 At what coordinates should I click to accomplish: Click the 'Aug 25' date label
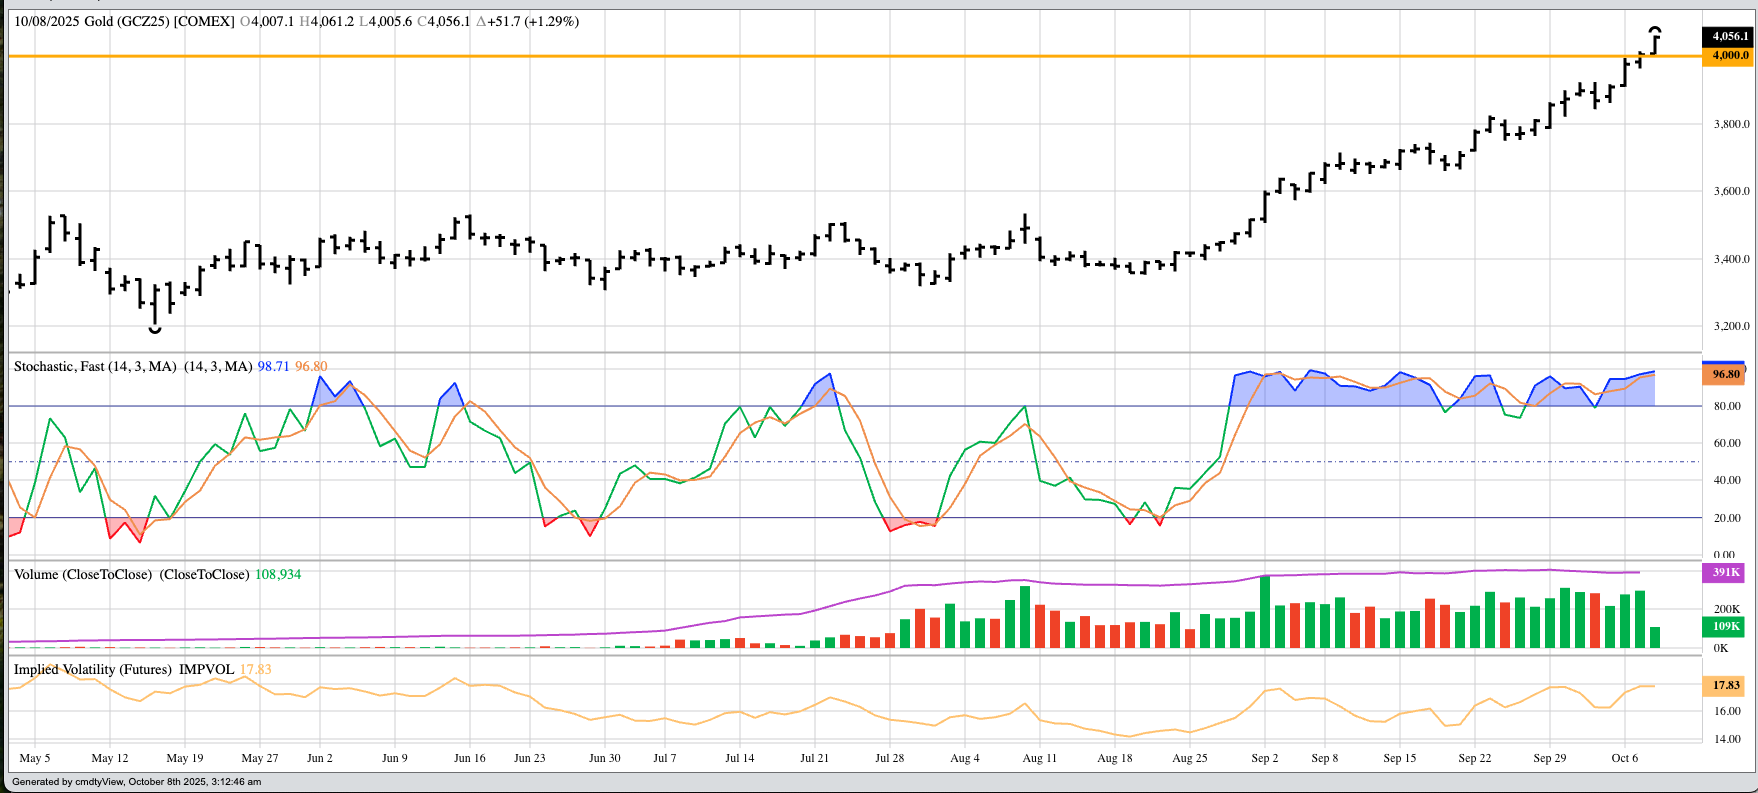pyautogui.click(x=1190, y=758)
